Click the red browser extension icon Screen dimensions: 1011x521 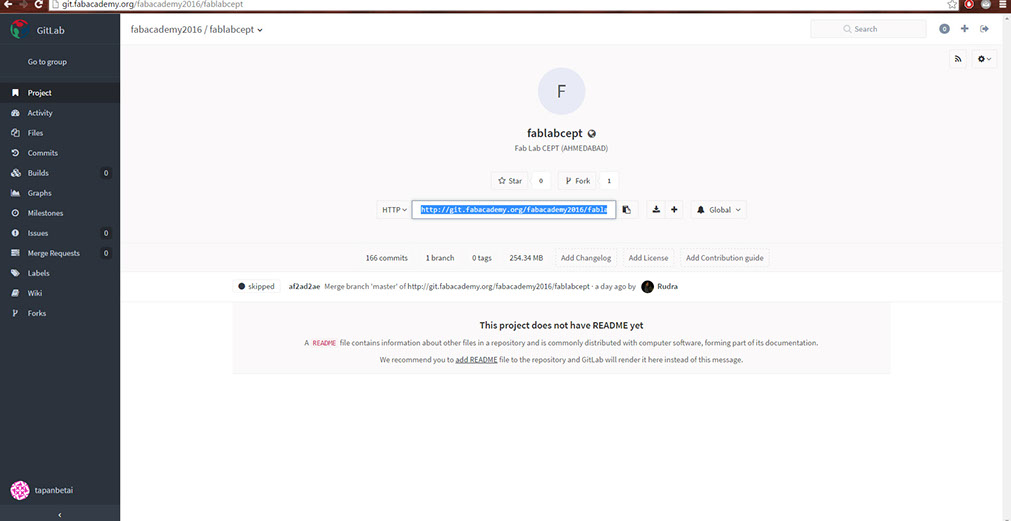click(x=969, y=4)
